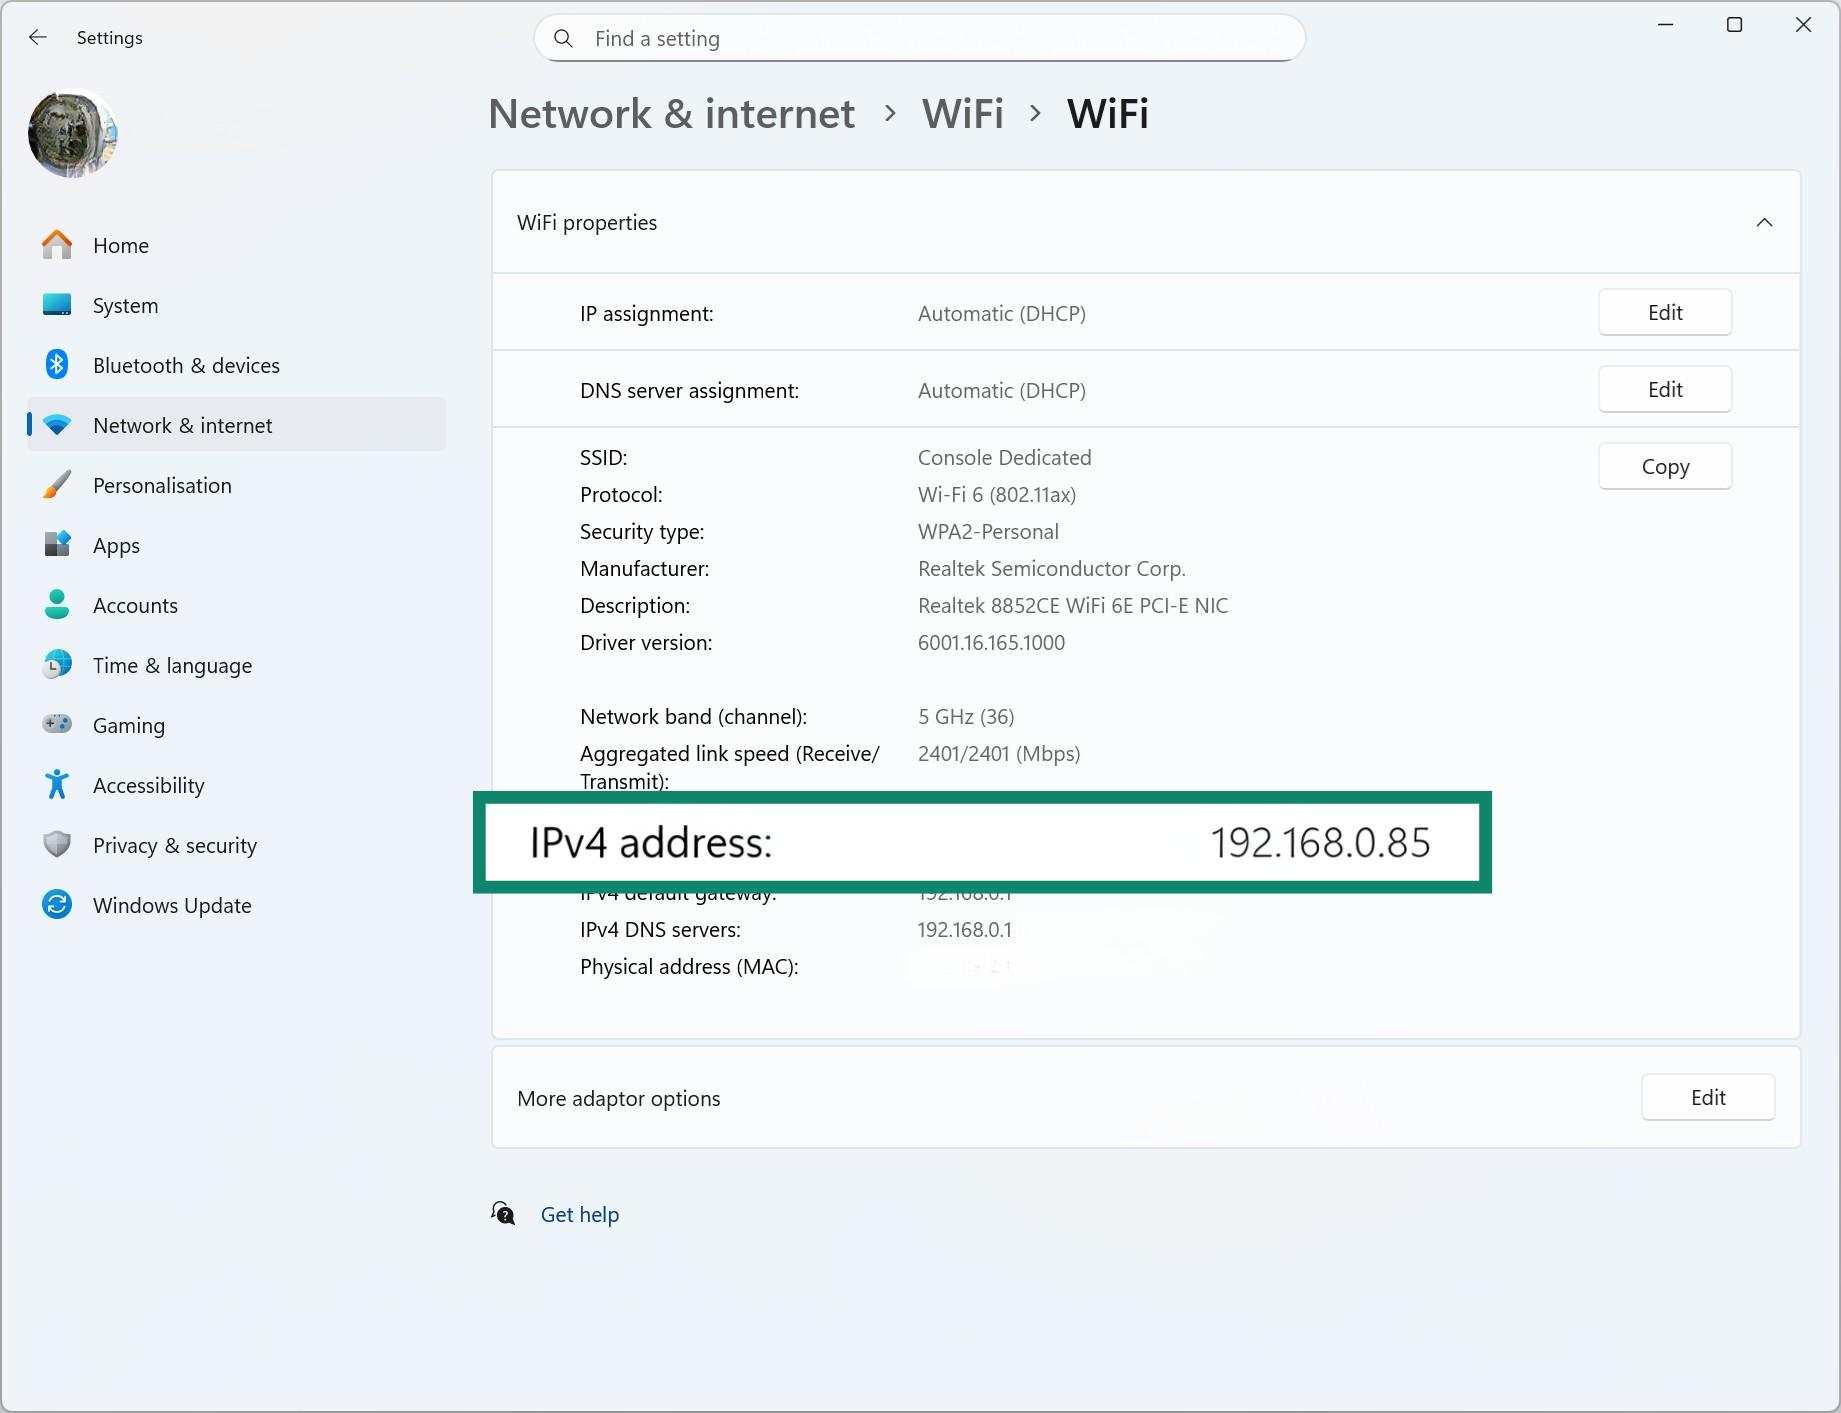Click the Personalisation paintbrush icon

point(57,485)
